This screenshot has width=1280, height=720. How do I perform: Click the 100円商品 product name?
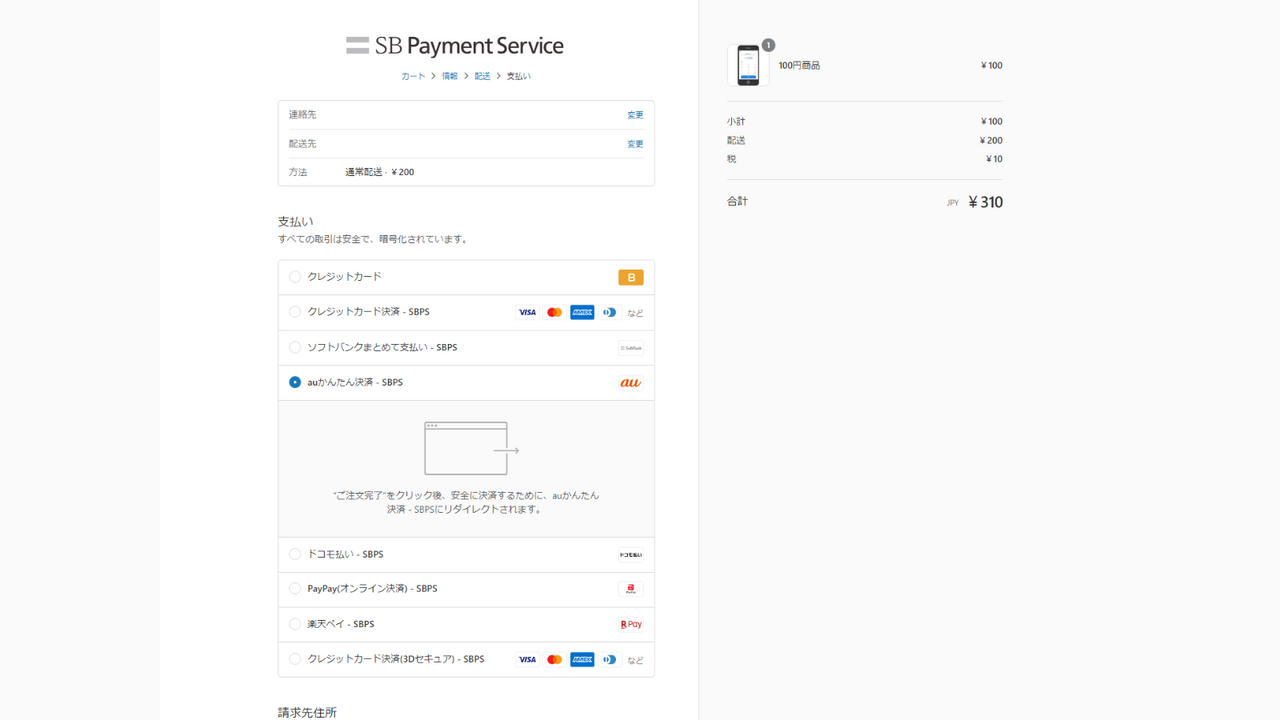(799, 66)
